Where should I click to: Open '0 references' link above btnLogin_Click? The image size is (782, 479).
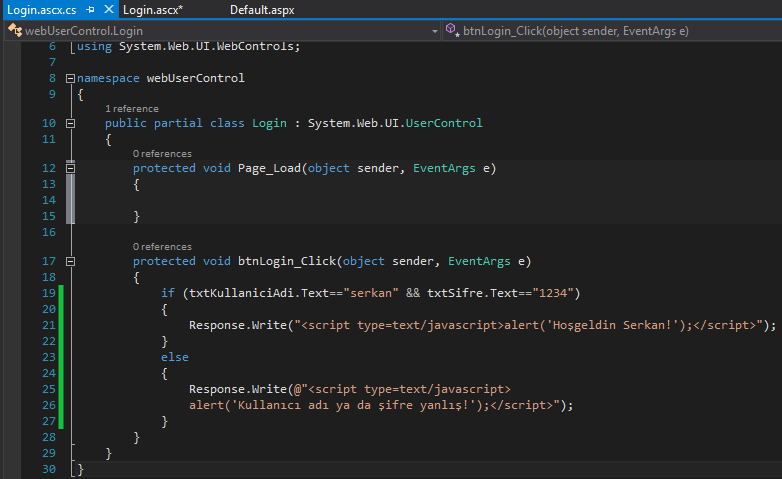tap(162, 246)
